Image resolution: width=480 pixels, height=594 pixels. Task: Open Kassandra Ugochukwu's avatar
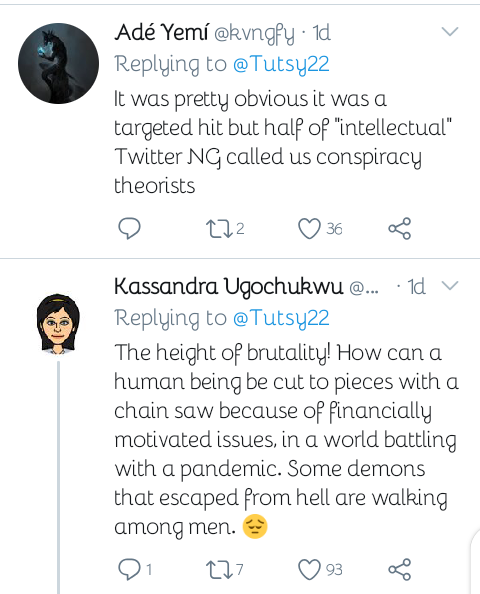pyautogui.click(x=58, y=324)
